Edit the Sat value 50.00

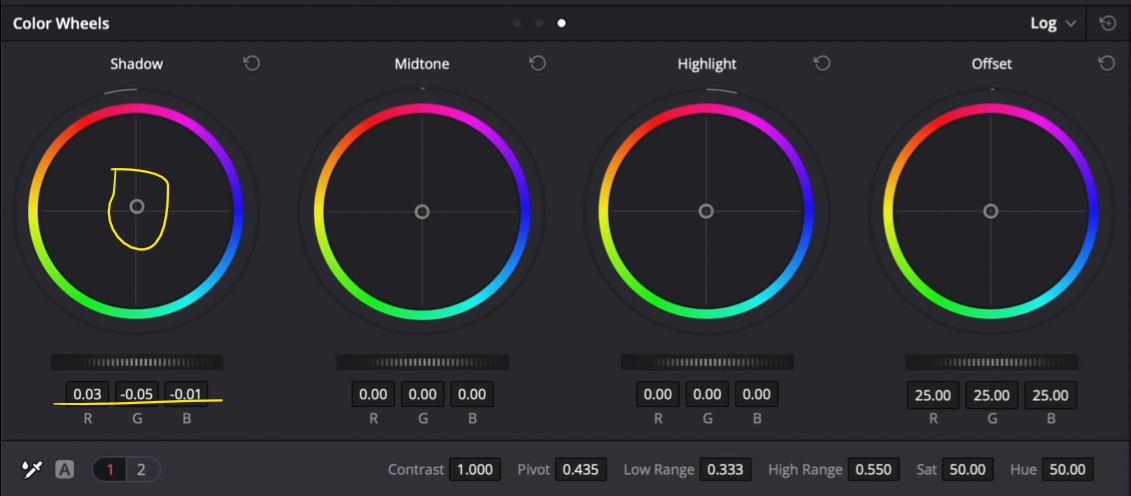tap(967, 470)
